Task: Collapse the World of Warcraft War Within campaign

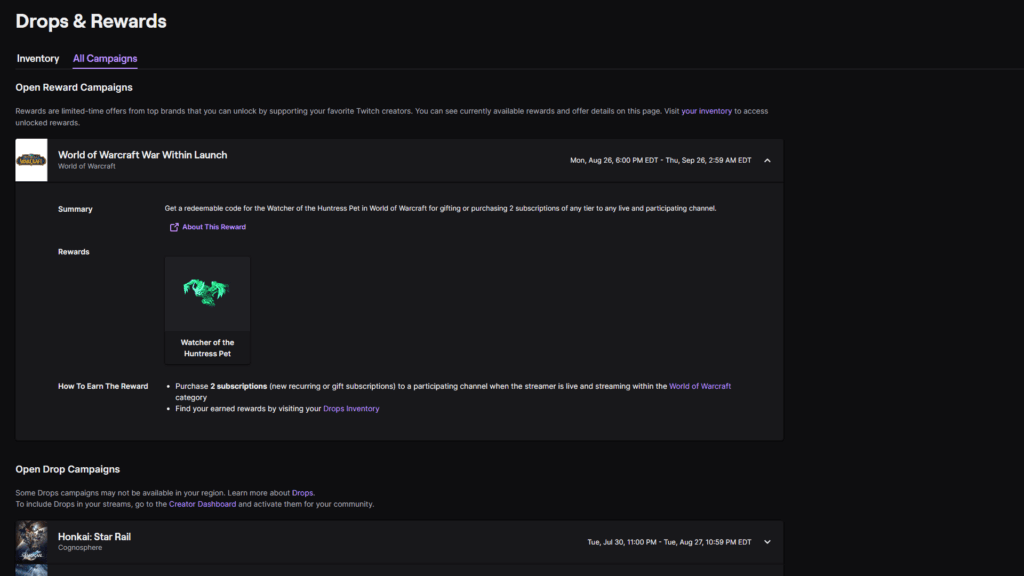Action: 767,159
